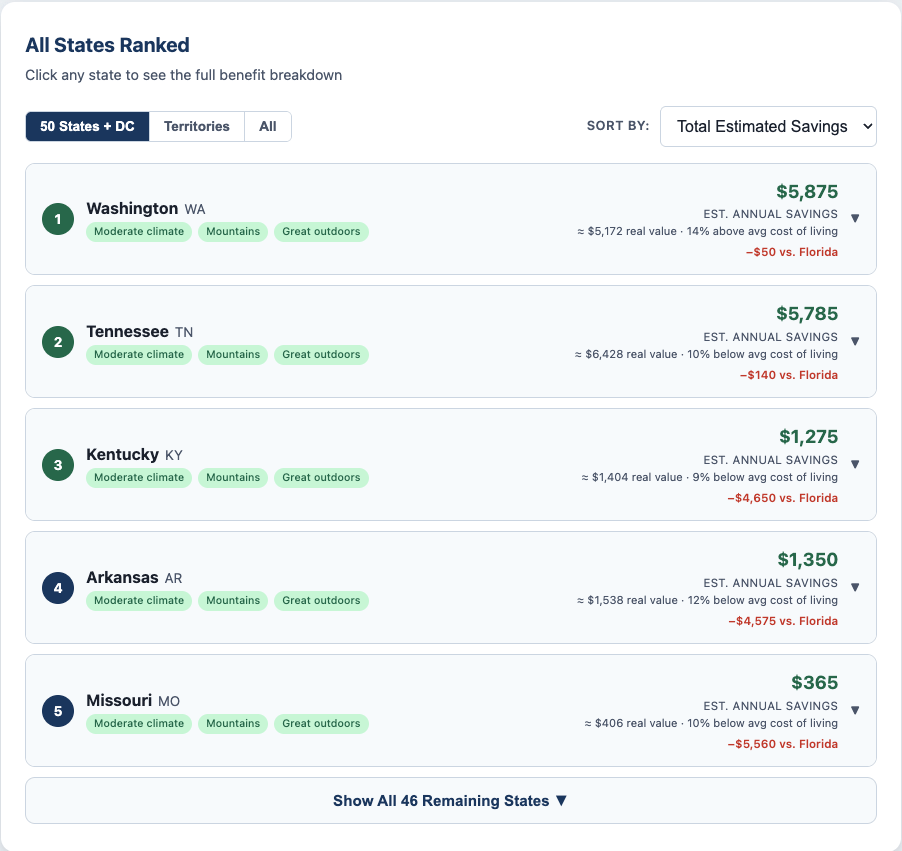Show all 46 remaining states
Image resolution: width=902 pixels, height=851 pixels.
point(450,801)
